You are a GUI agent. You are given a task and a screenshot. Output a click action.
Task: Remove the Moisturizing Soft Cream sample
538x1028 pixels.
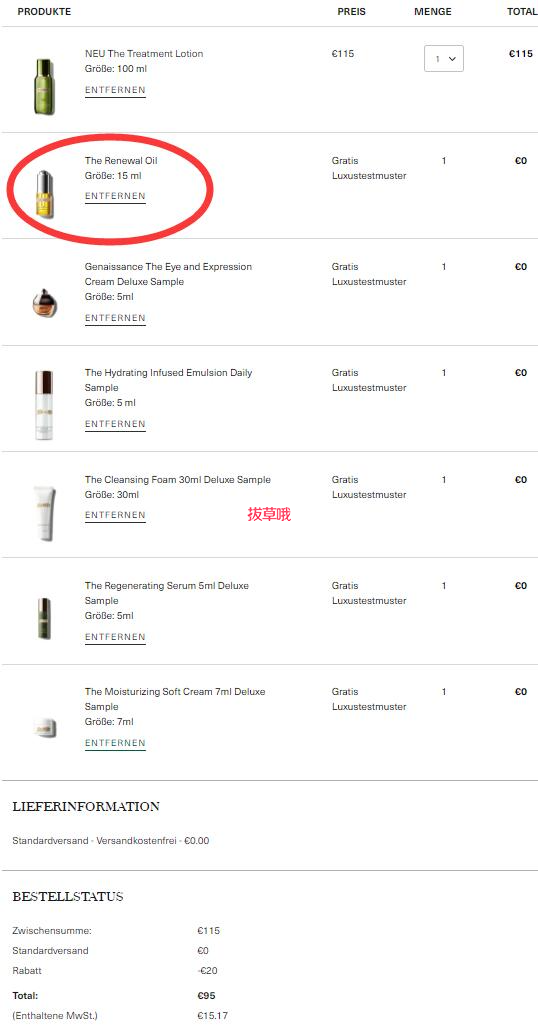point(115,743)
